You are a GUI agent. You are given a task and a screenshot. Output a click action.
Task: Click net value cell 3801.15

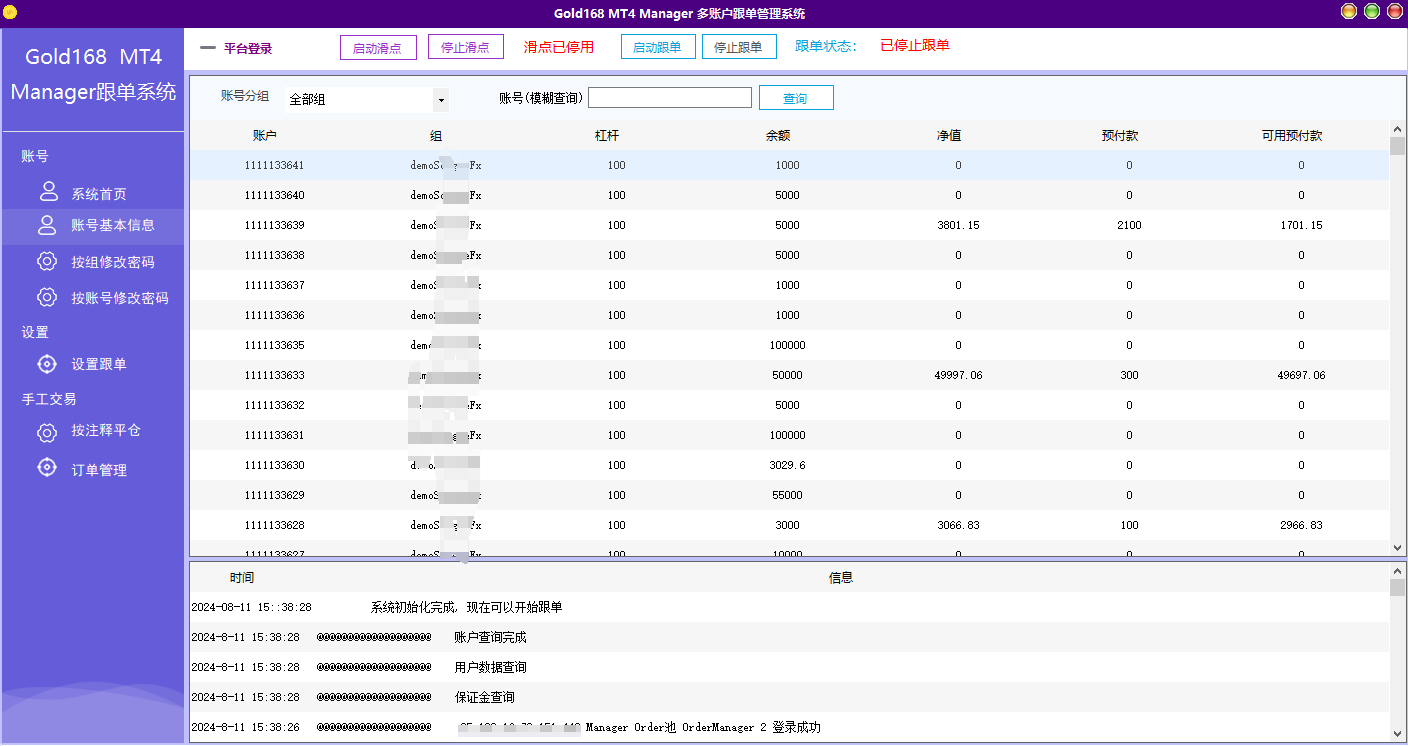coord(958,225)
